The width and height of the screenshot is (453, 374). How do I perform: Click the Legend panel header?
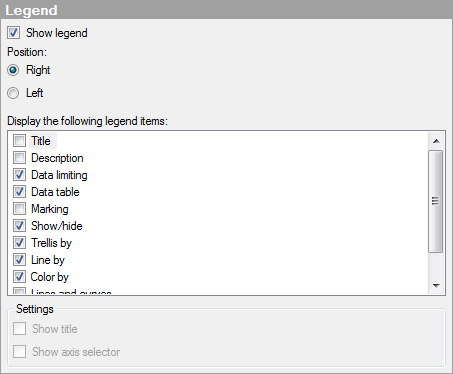[226, 10]
